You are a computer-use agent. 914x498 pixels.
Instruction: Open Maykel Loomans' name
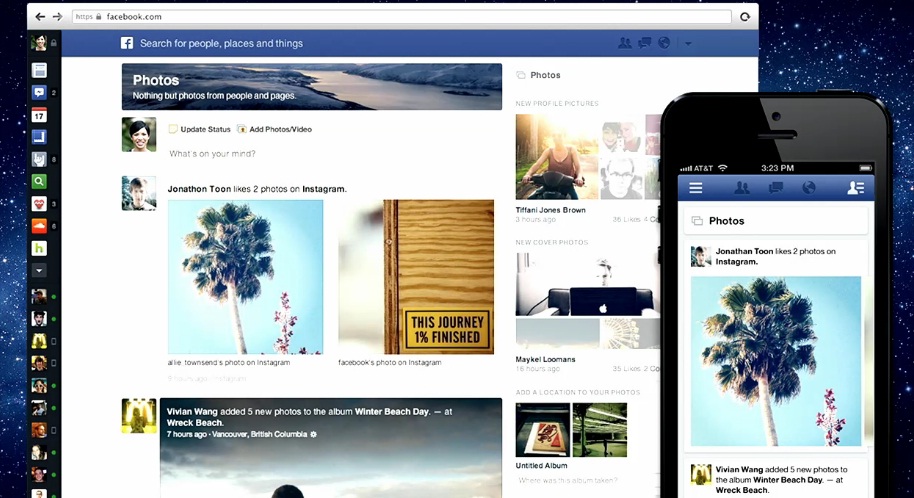pos(545,360)
